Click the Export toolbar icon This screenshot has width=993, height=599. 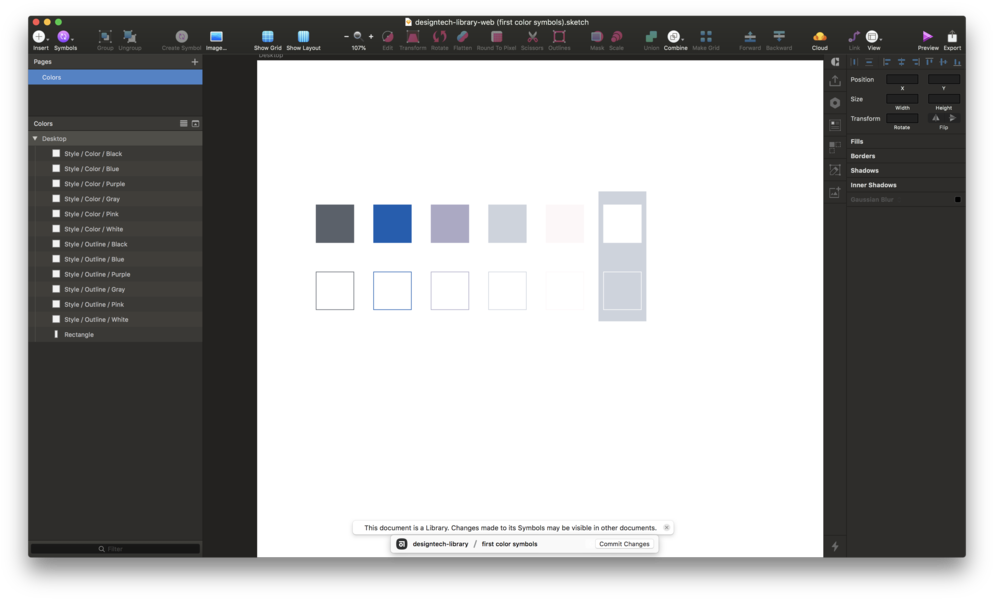pos(952,37)
